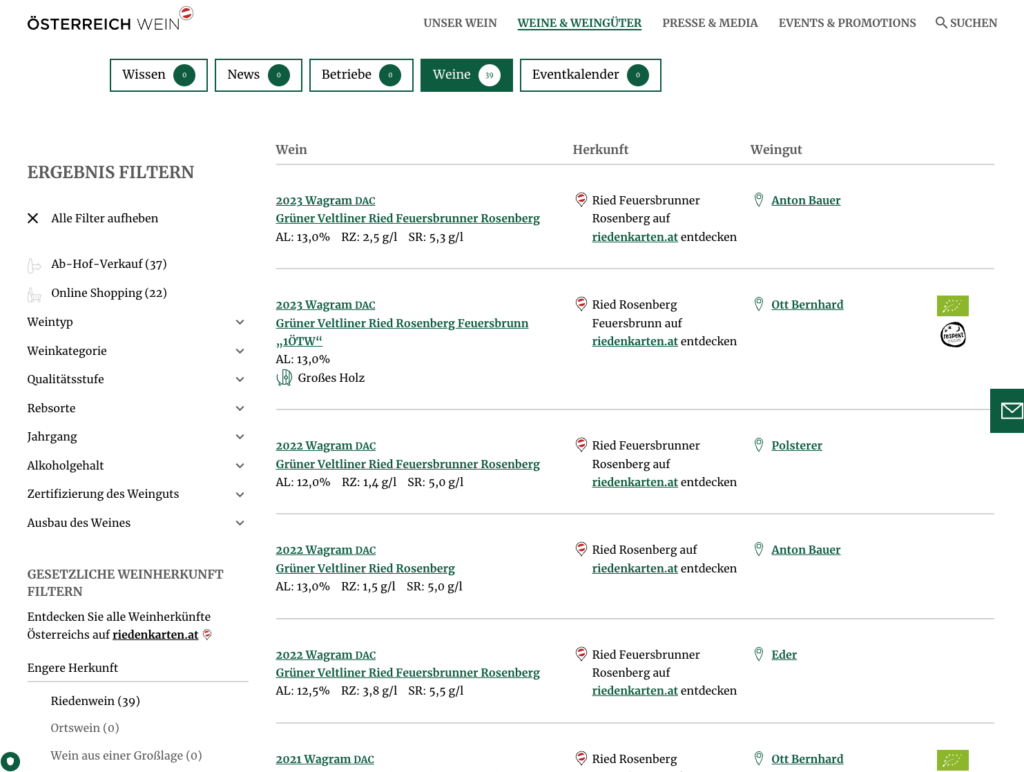1024x772 pixels.
Task: Expand the Weintyp filter
Action: click(136, 322)
